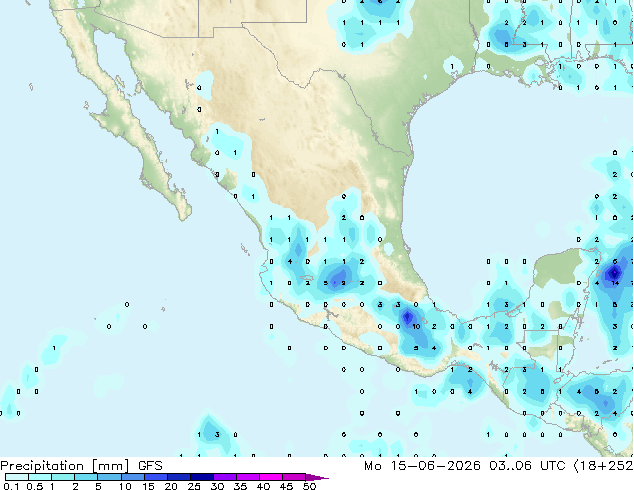Select the navy legend swatch between 25 and 30
Screen dimensions: 634x490
[201, 477]
